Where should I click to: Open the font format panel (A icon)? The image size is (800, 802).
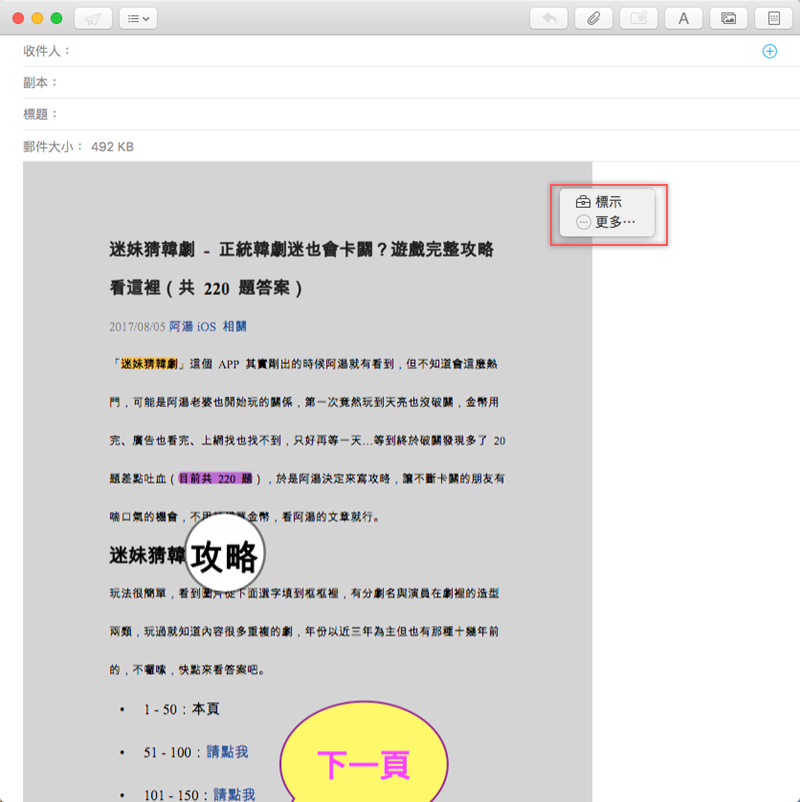(683, 19)
